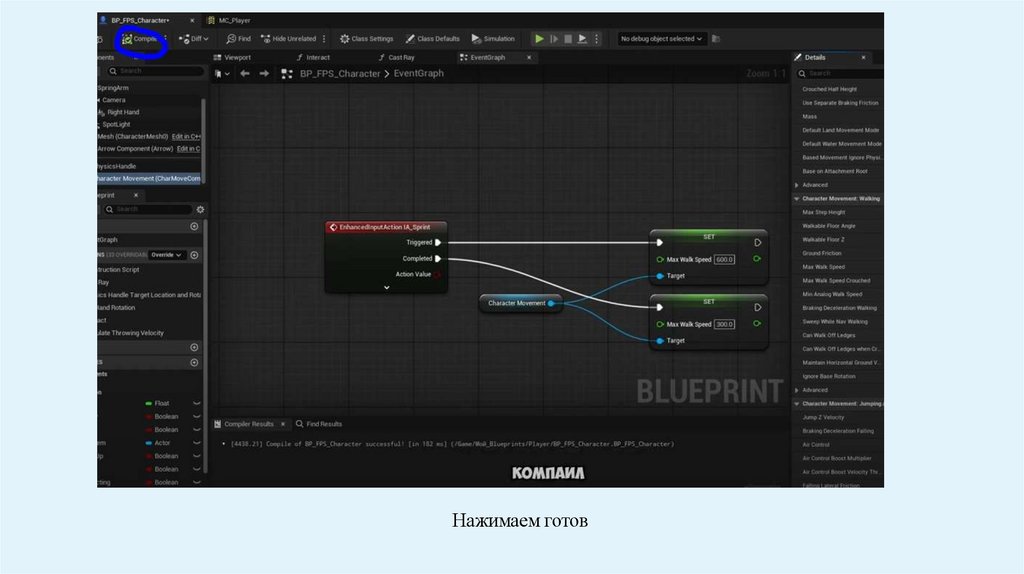The height and width of the screenshot is (574, 1024).
Task: Click the Frame Skip (step) button
Action: [x=554, y=39]
